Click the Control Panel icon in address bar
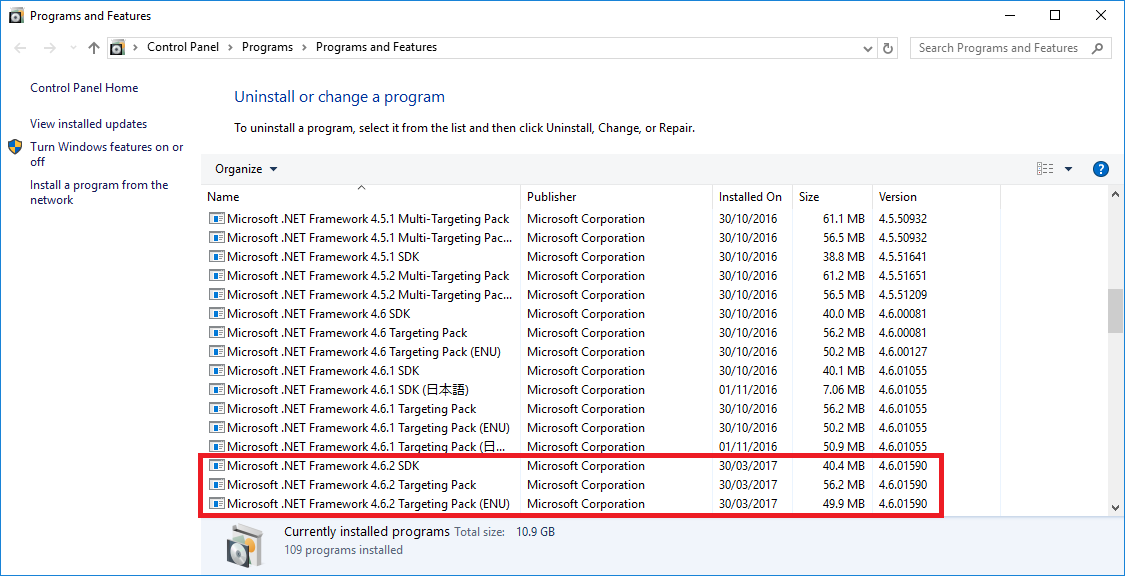This screenshot has width=1125, height=576. point(117,48)
